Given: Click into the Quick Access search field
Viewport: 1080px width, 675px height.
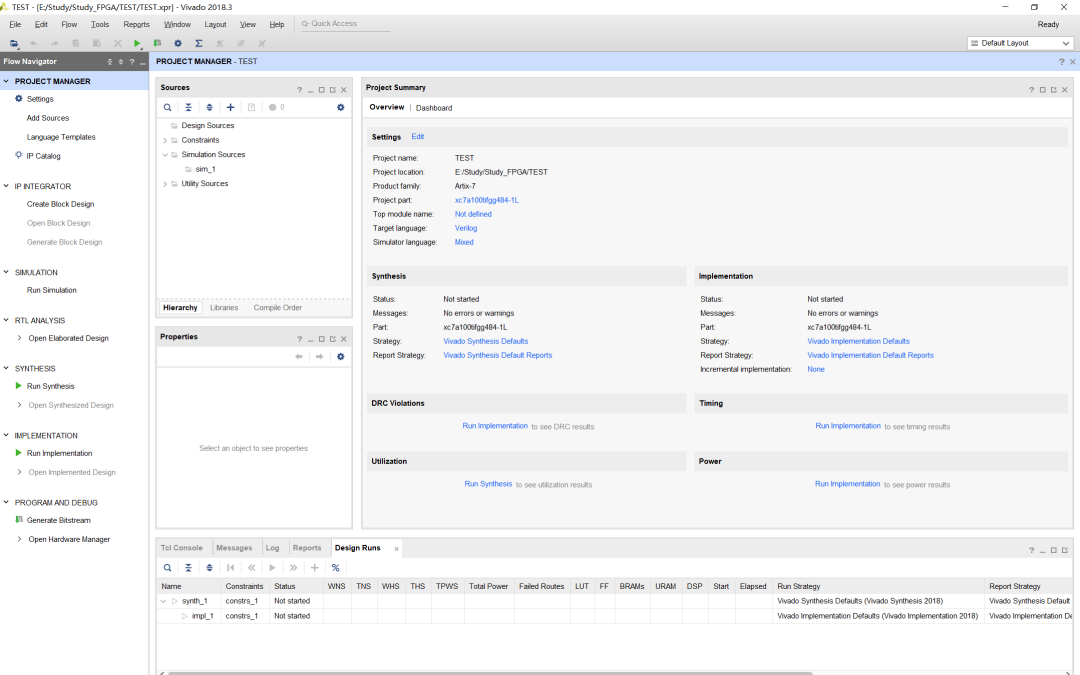Looking at the screenshot, I should pos(344,24).
